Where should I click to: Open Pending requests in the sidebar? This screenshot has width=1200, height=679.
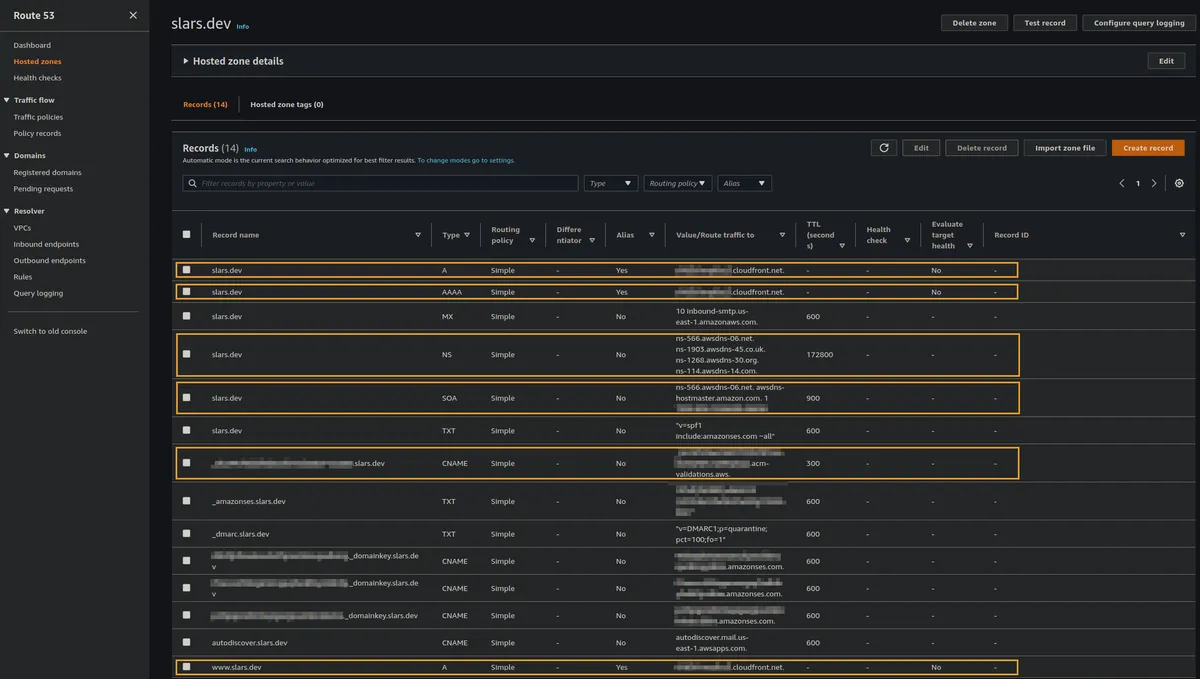(x=43, y=188)
